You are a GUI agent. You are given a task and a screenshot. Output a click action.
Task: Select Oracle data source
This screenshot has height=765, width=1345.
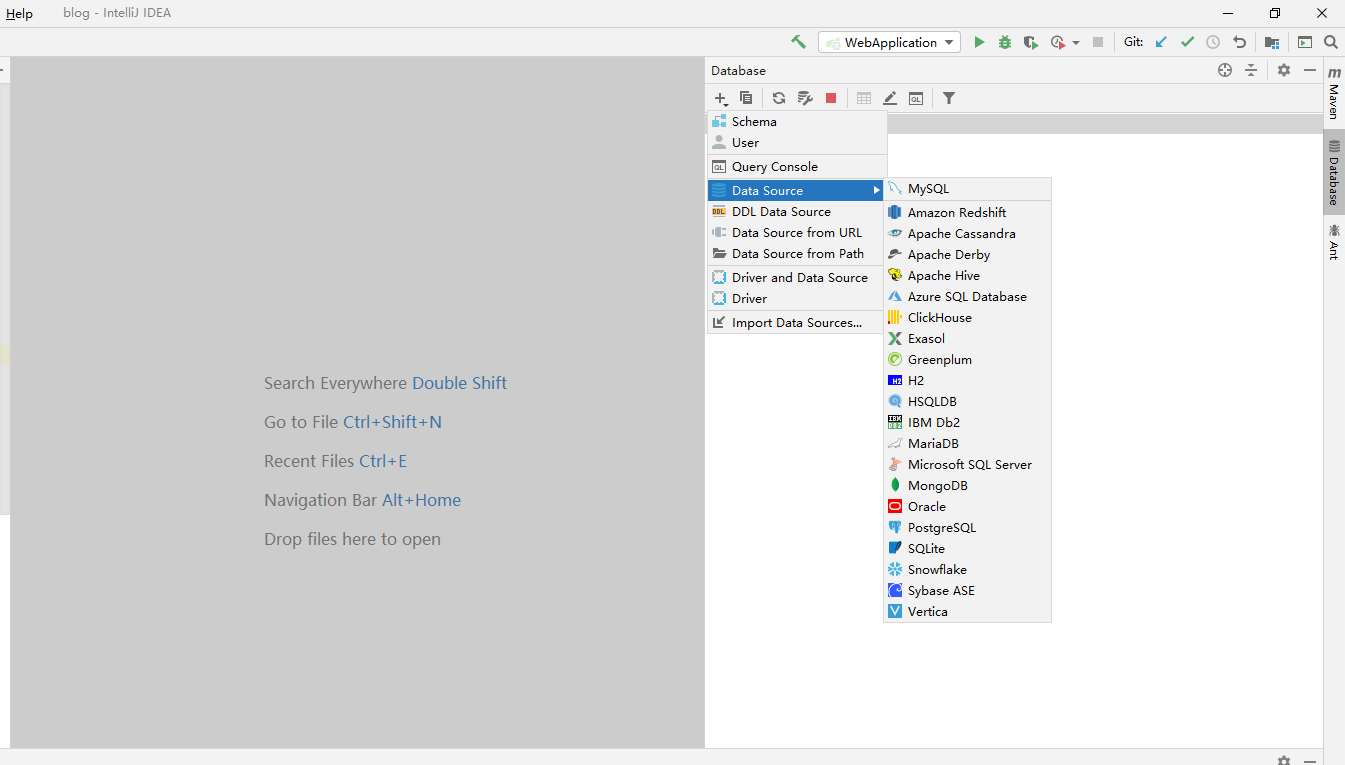click(x=967, y=506)
